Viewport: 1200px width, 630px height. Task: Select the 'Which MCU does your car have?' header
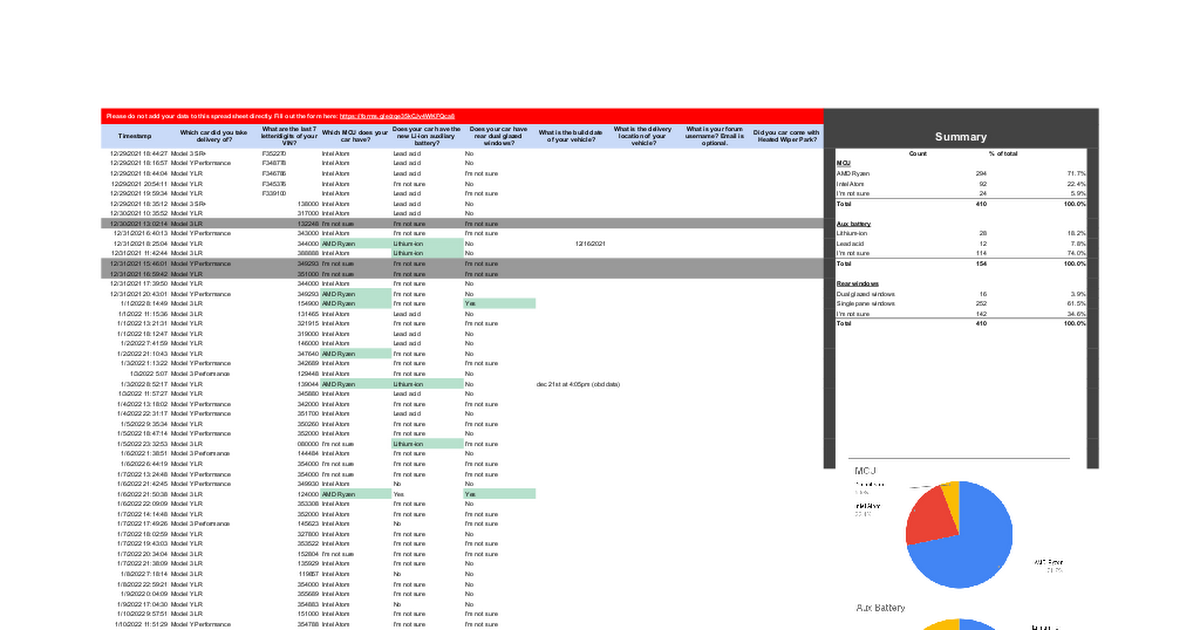(x=355, y=135)
